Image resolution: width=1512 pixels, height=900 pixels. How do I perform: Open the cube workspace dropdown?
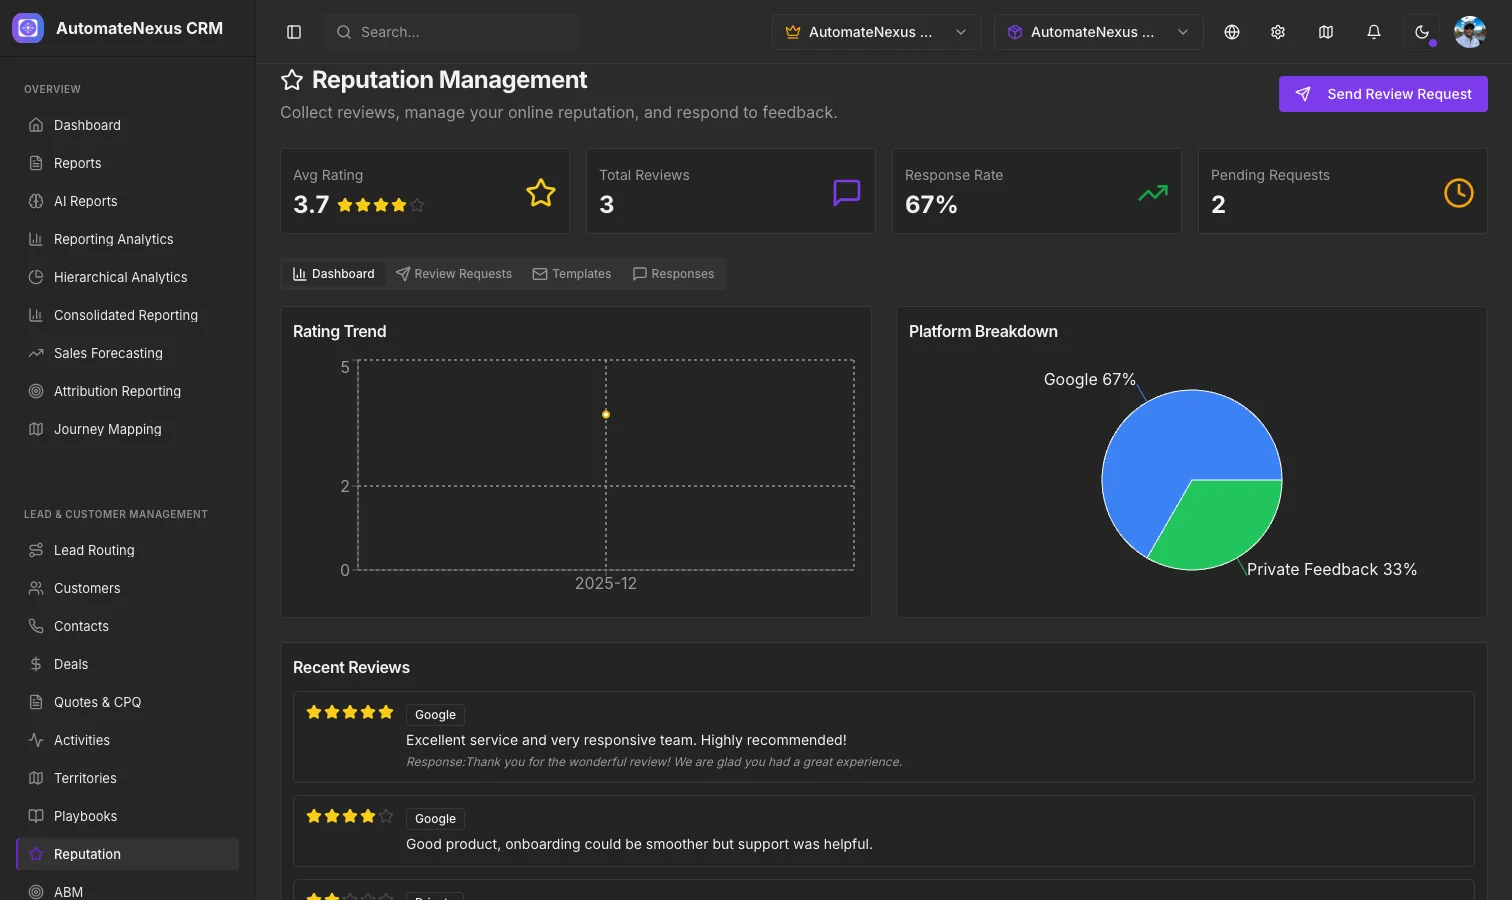[x=1099, y=32]
